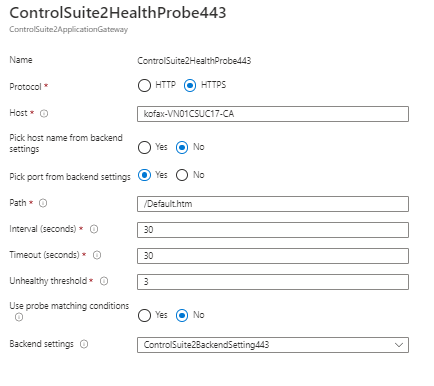The width and height of the screenshot is (434, 386).
Task: Click info icon under Use probe matching conditions
Action: 19,317
